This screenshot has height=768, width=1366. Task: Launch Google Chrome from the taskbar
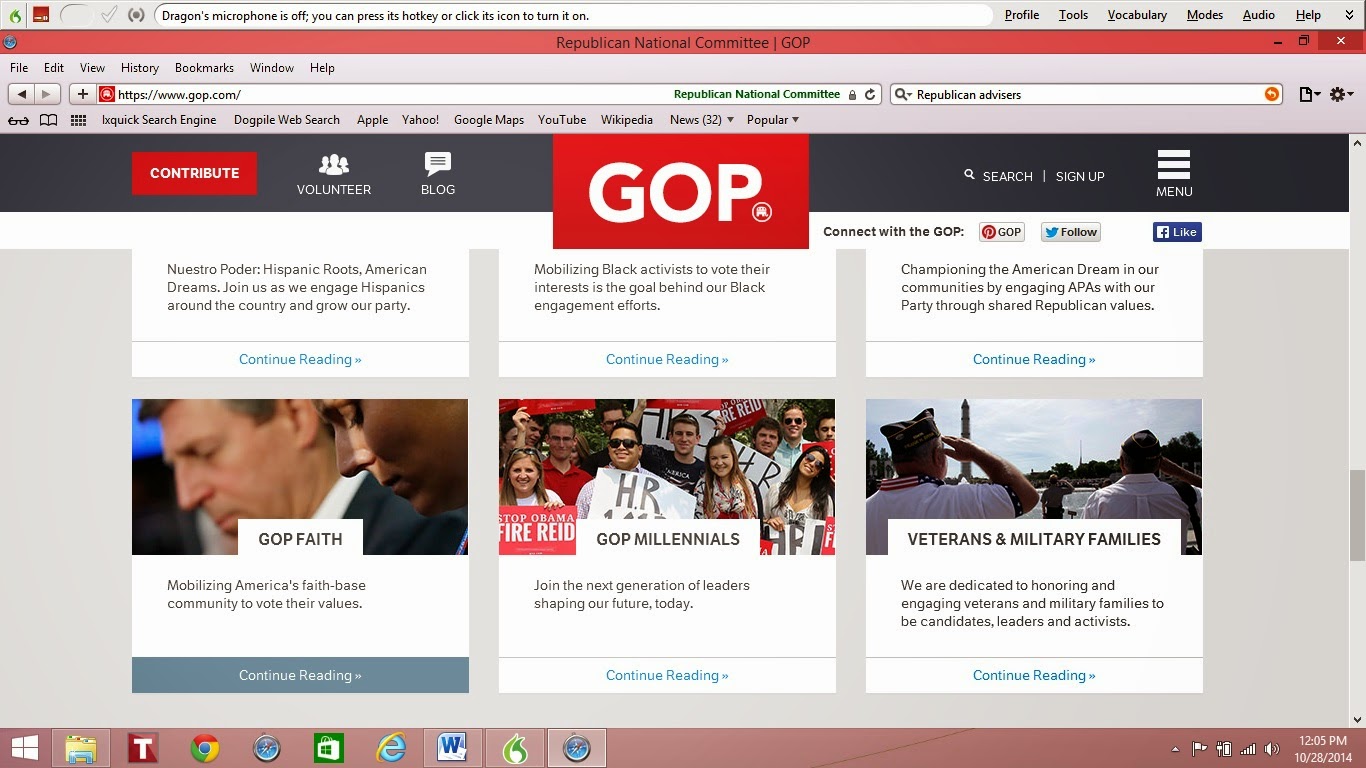pyautogui.click(x=205, y=748)
